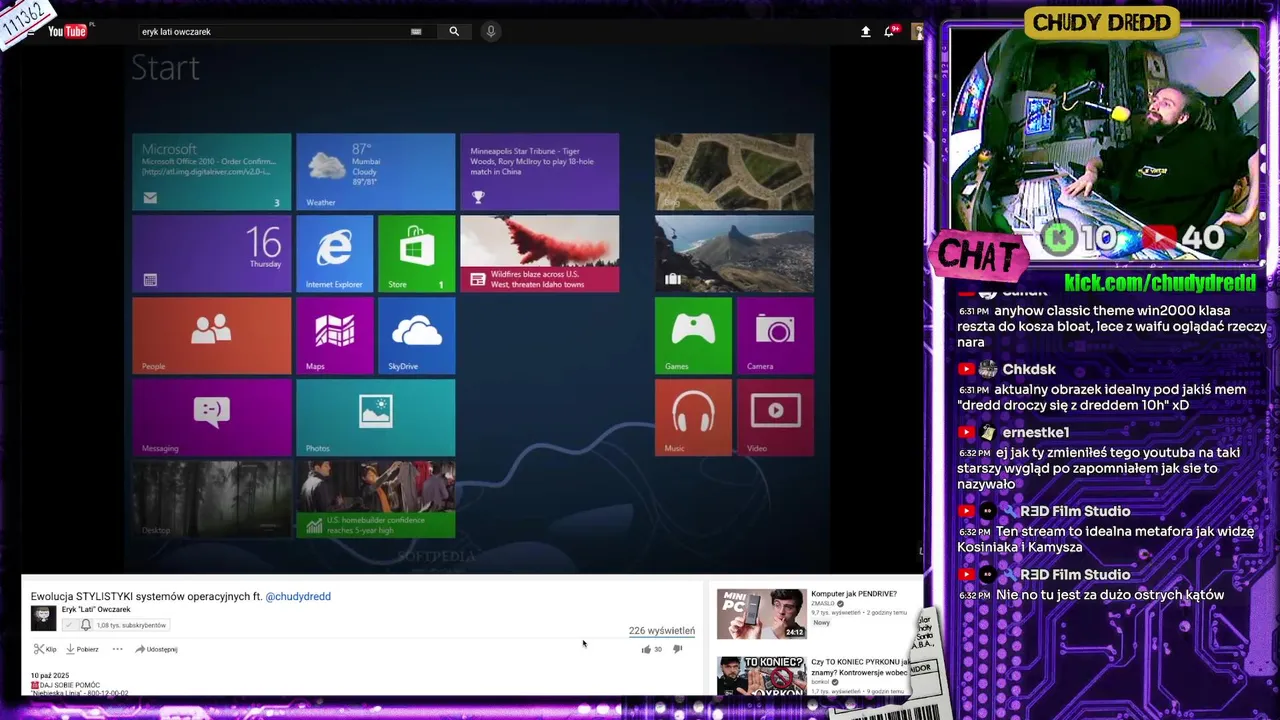Click the Desktop tile in video
Image resolution: width=1280 pixels, height=720 pixels.
pyautogui.click(x=211, y=499)
